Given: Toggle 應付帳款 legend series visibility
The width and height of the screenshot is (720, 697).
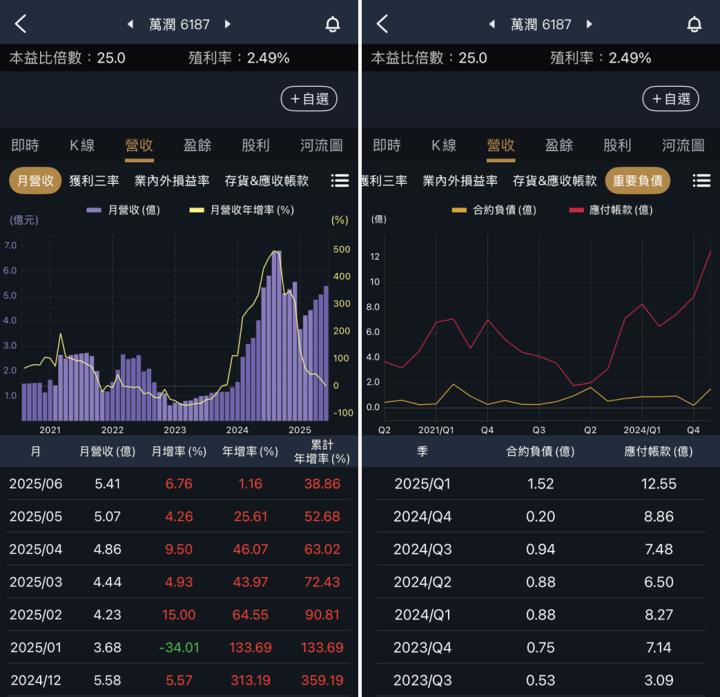Looking at the screenshot, I should coord(610,210).
